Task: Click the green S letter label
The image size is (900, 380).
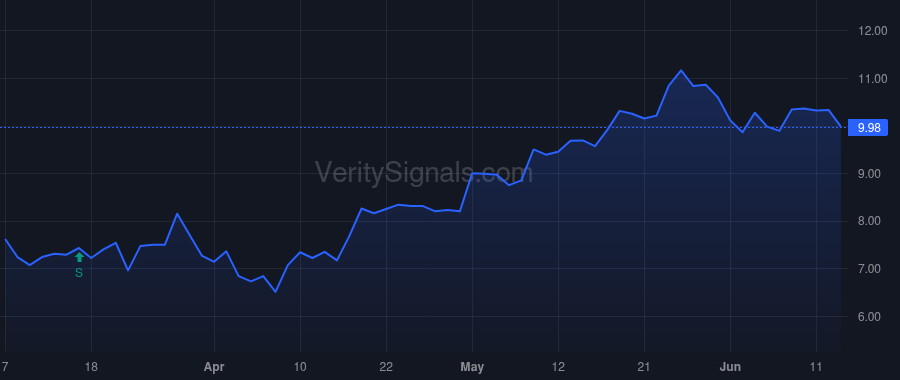Action: 79,273
